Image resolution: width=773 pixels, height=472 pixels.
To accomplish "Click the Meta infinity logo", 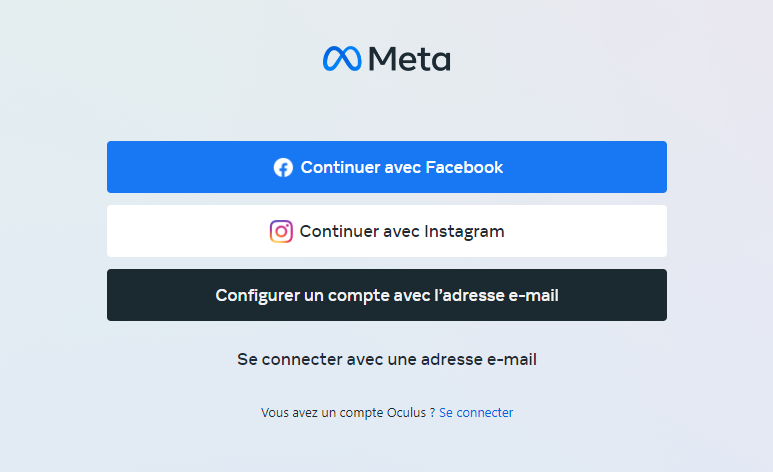I will (x=342, y=59).
